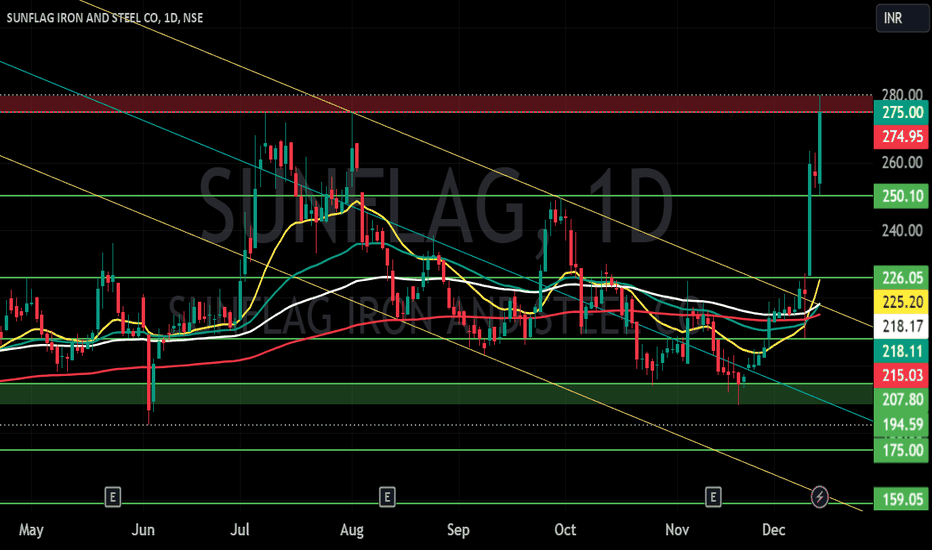Click the latest tall green candlestick
The height and width of the screenshot is (550, 932).
coord(820,146)
